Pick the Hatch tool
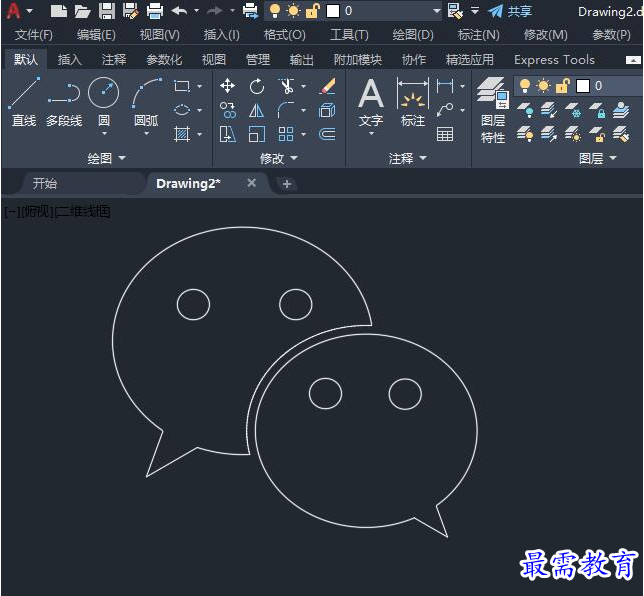The image size is (644, 596). tap(182, 134)
